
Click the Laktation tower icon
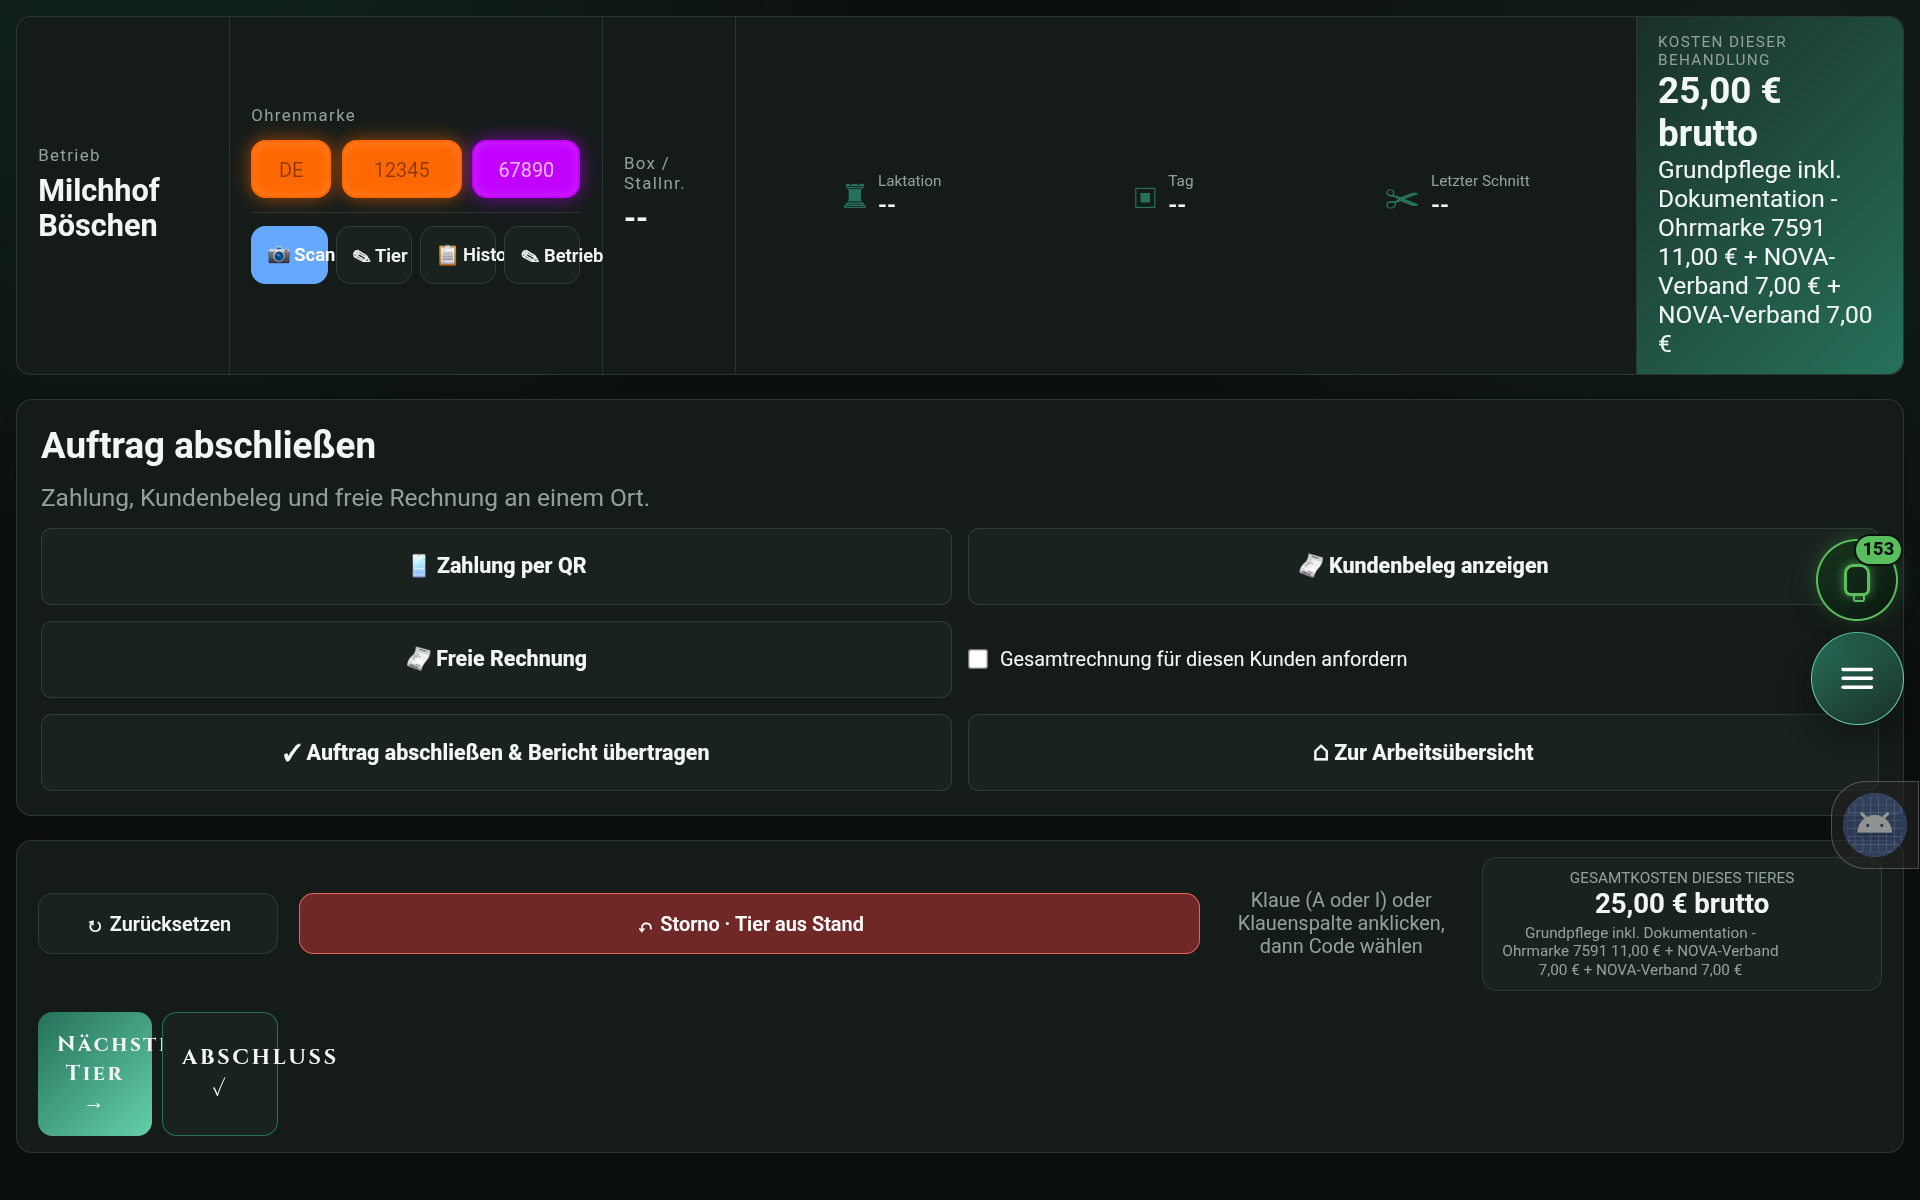click(855, 196)
